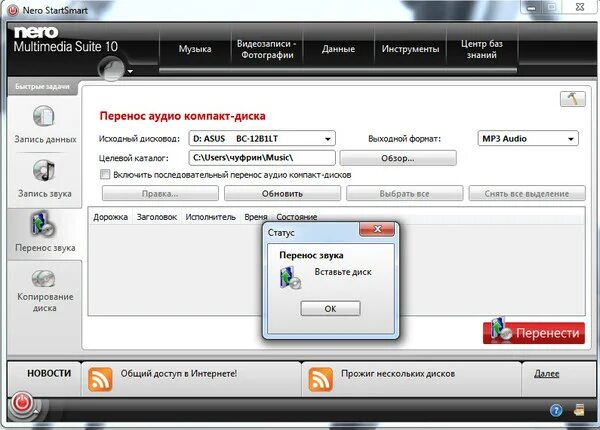Follow the Далее link
600x430 pixels.
tap(546, 374)
